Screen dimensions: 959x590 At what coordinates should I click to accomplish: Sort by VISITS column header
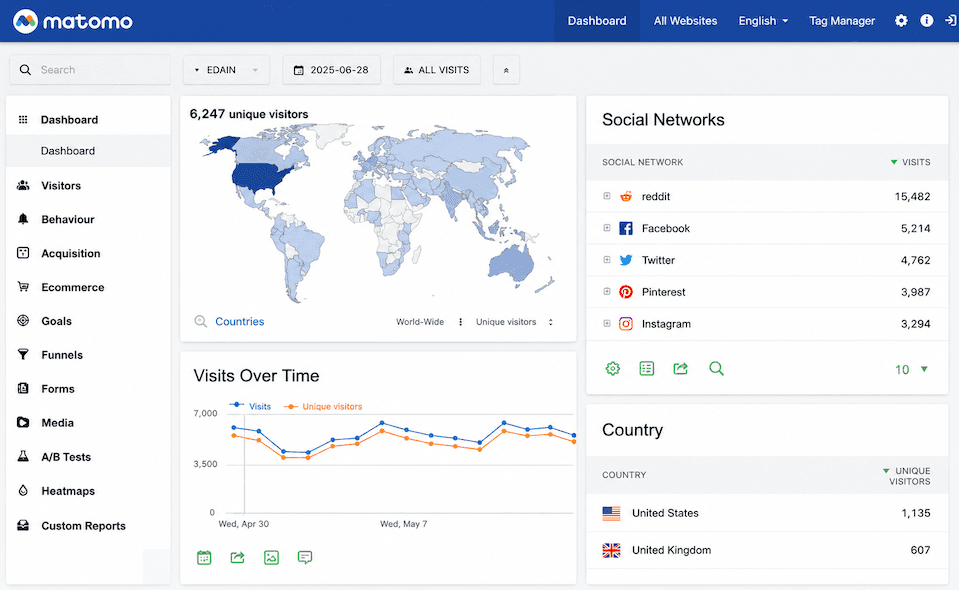coord(910,162)
